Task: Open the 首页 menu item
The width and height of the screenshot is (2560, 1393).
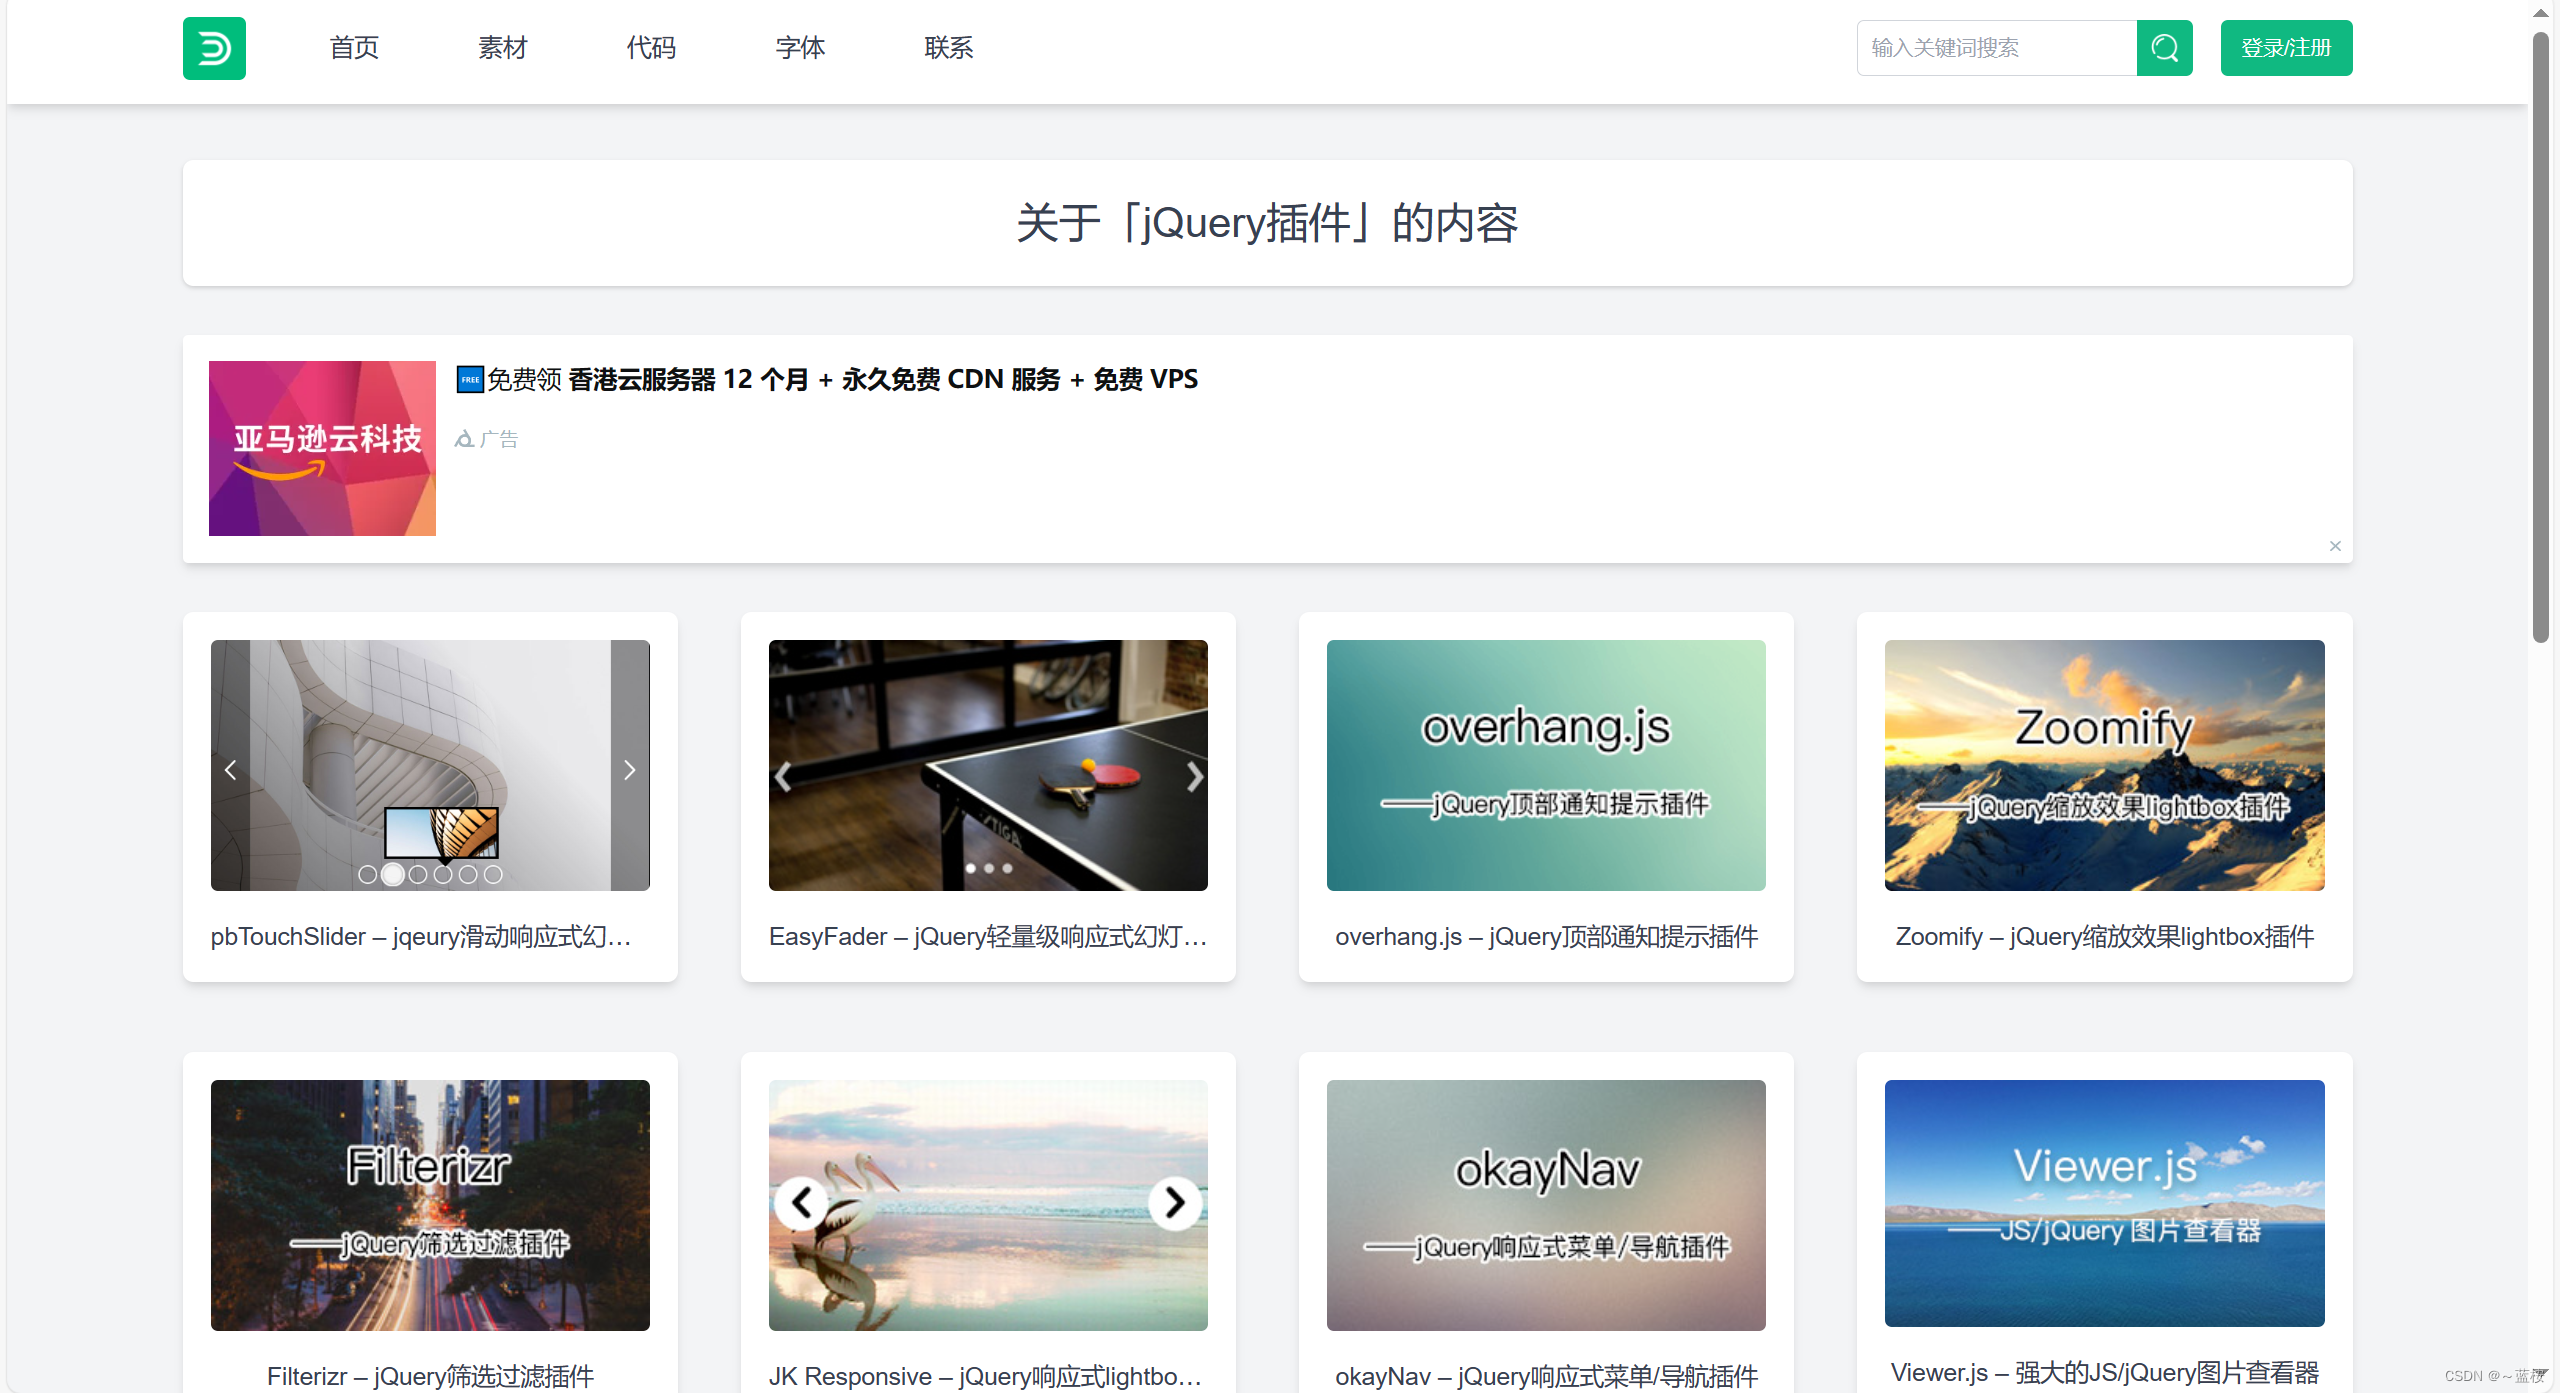Action: click(354, 48)
